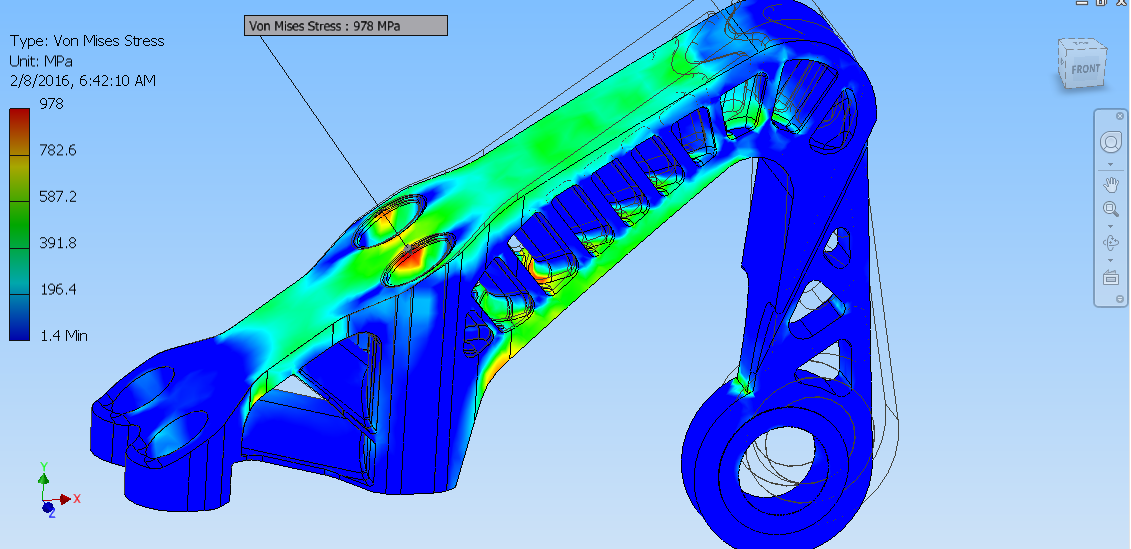Click the FRONT face of the ViewCube

click(1084, 69)
